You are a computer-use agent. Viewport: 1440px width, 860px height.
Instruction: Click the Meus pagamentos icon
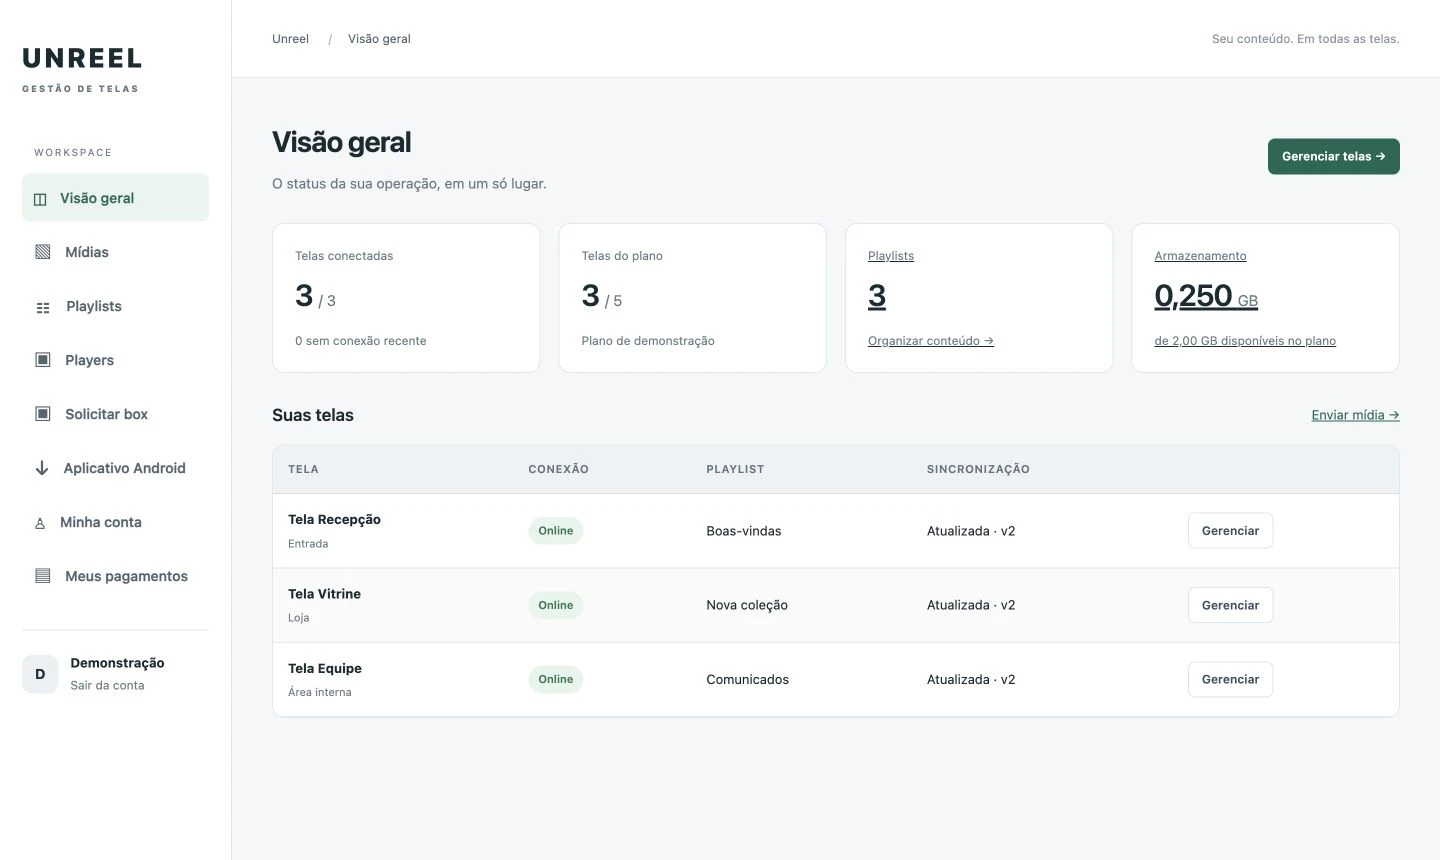coord(43,576)
